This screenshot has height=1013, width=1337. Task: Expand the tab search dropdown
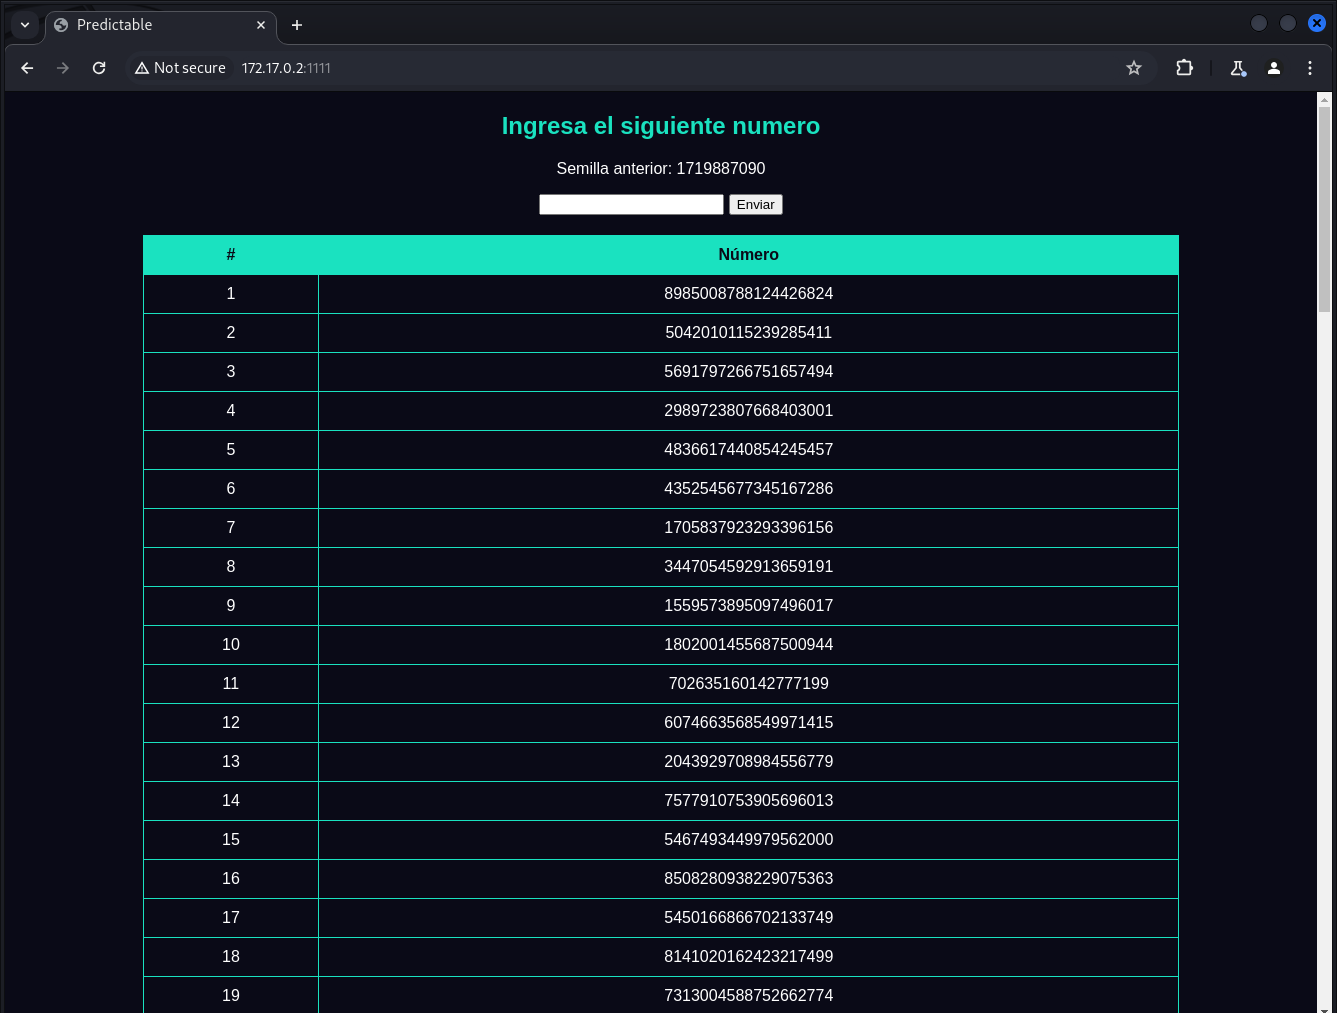pyautogui.click(x=25, y=25)
